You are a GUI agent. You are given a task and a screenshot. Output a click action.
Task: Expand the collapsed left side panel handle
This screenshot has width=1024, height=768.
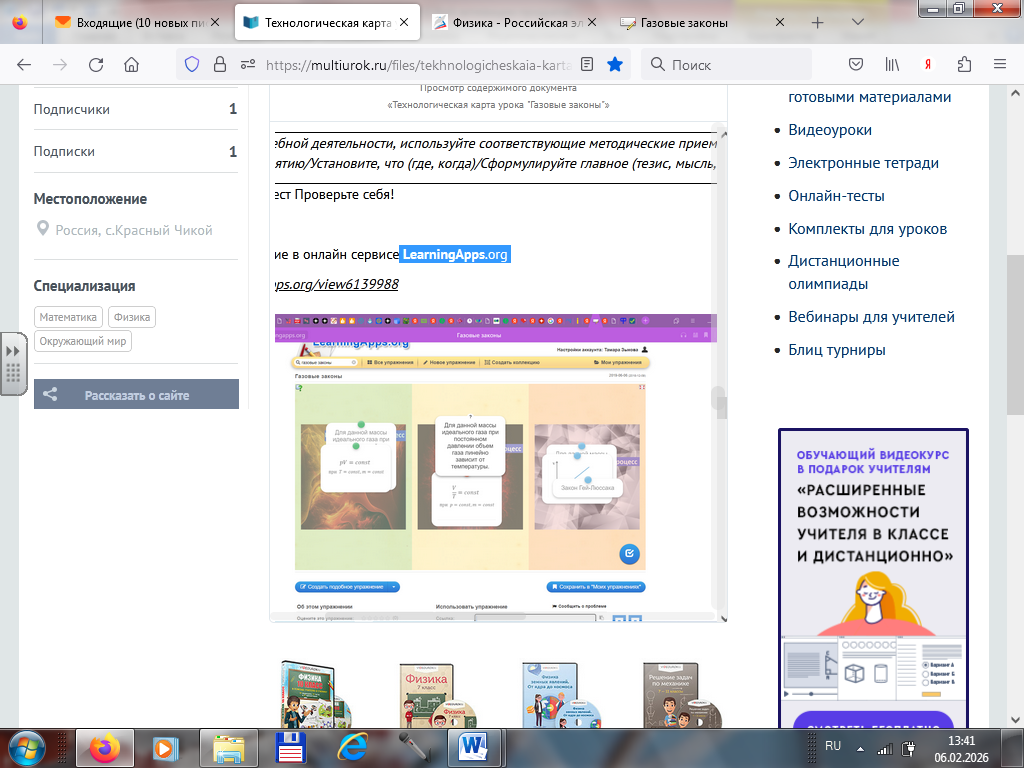[x=13, y=364]
